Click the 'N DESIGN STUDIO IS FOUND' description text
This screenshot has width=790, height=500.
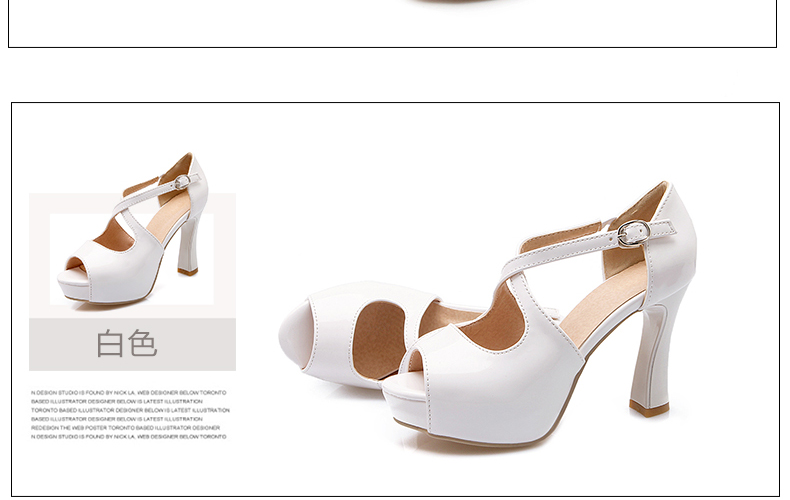point(130,414)
